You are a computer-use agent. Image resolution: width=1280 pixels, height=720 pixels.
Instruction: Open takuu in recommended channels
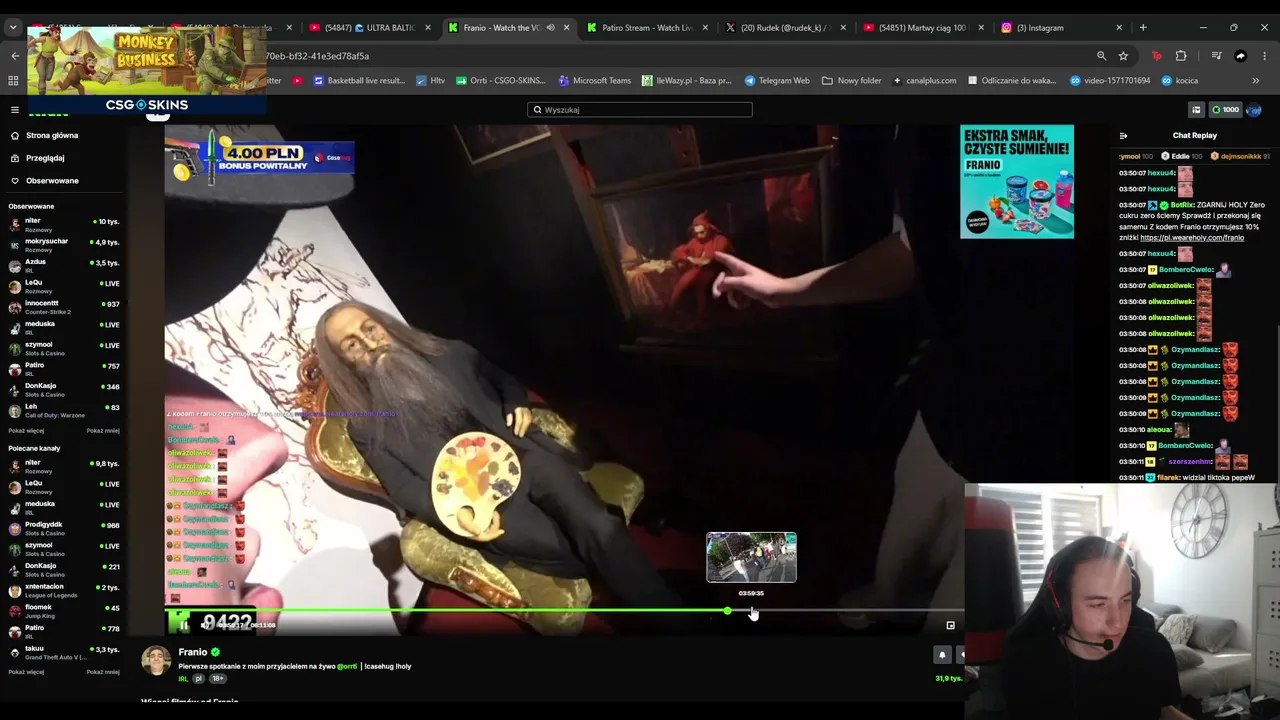[x=62, y=651]
